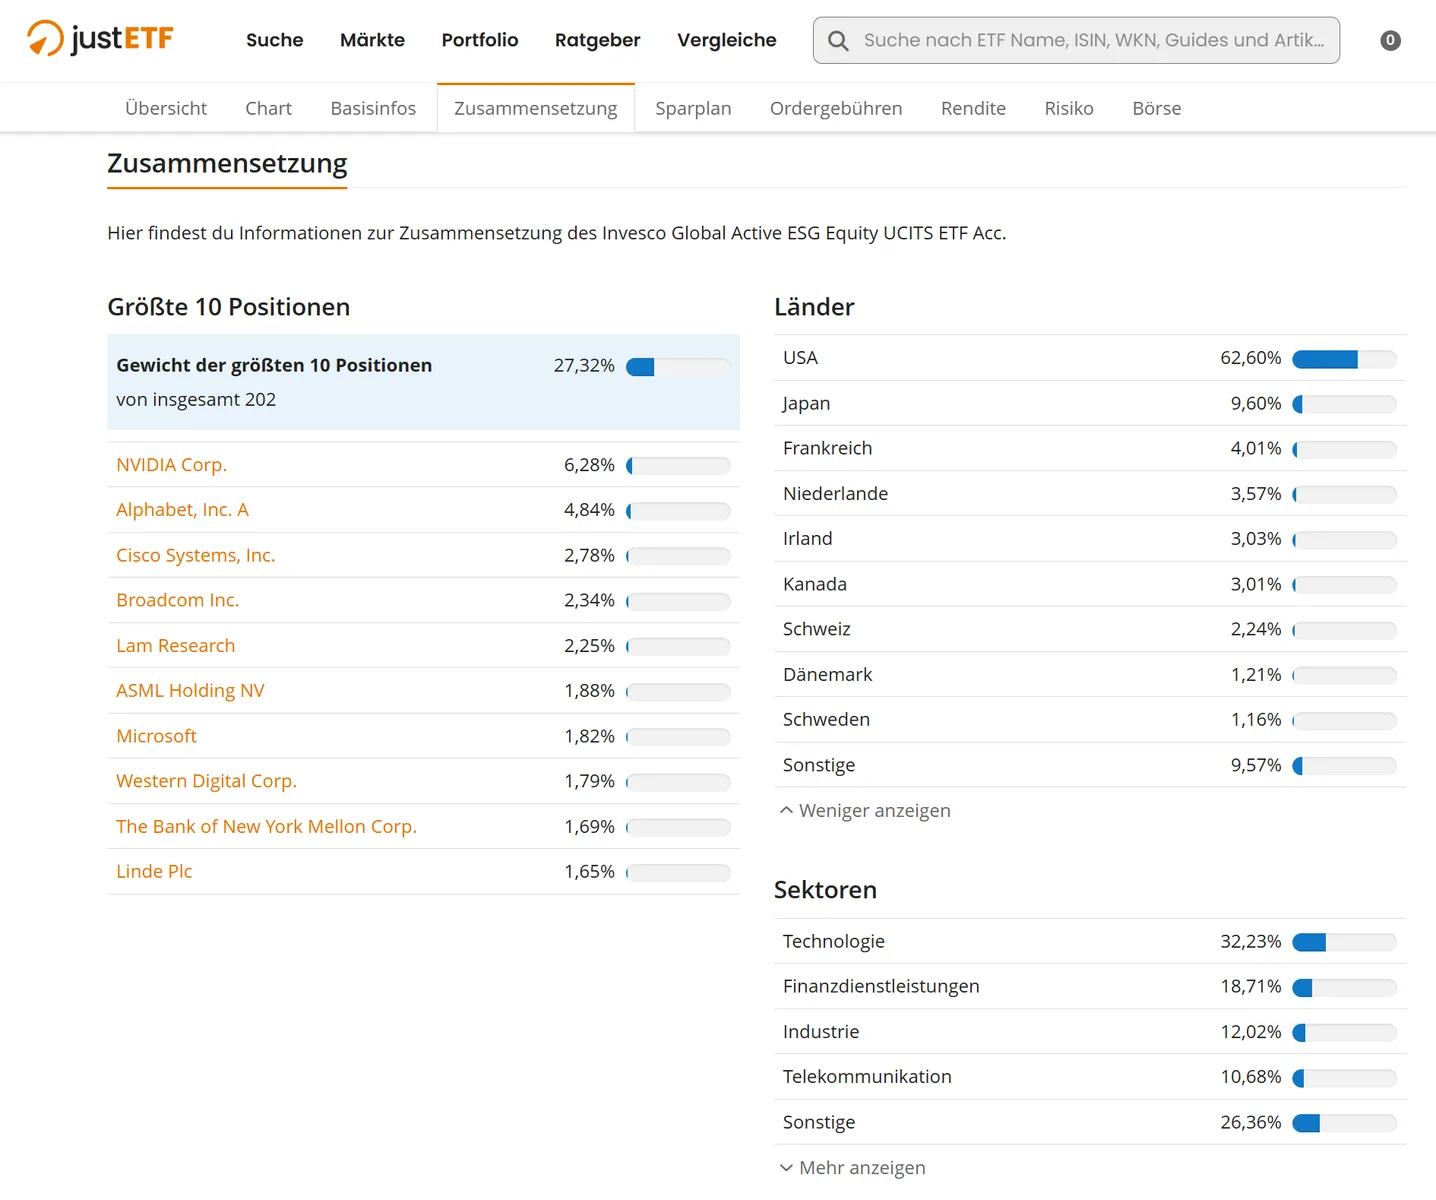Switch to the Übersicht tab
Viewport: 1436px width, 1200px height.
coord(166,108)
